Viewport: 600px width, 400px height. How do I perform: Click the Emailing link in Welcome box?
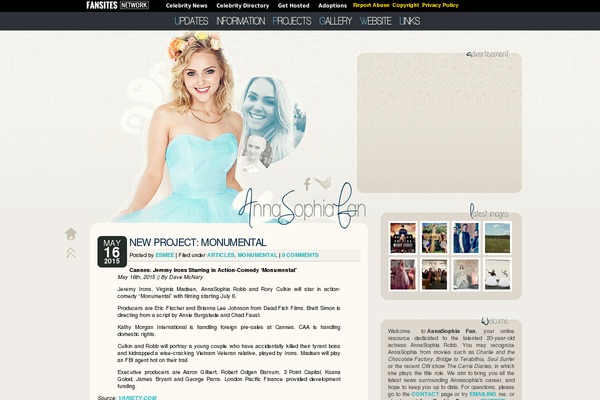pyautogui.click(x=483, y=394)
